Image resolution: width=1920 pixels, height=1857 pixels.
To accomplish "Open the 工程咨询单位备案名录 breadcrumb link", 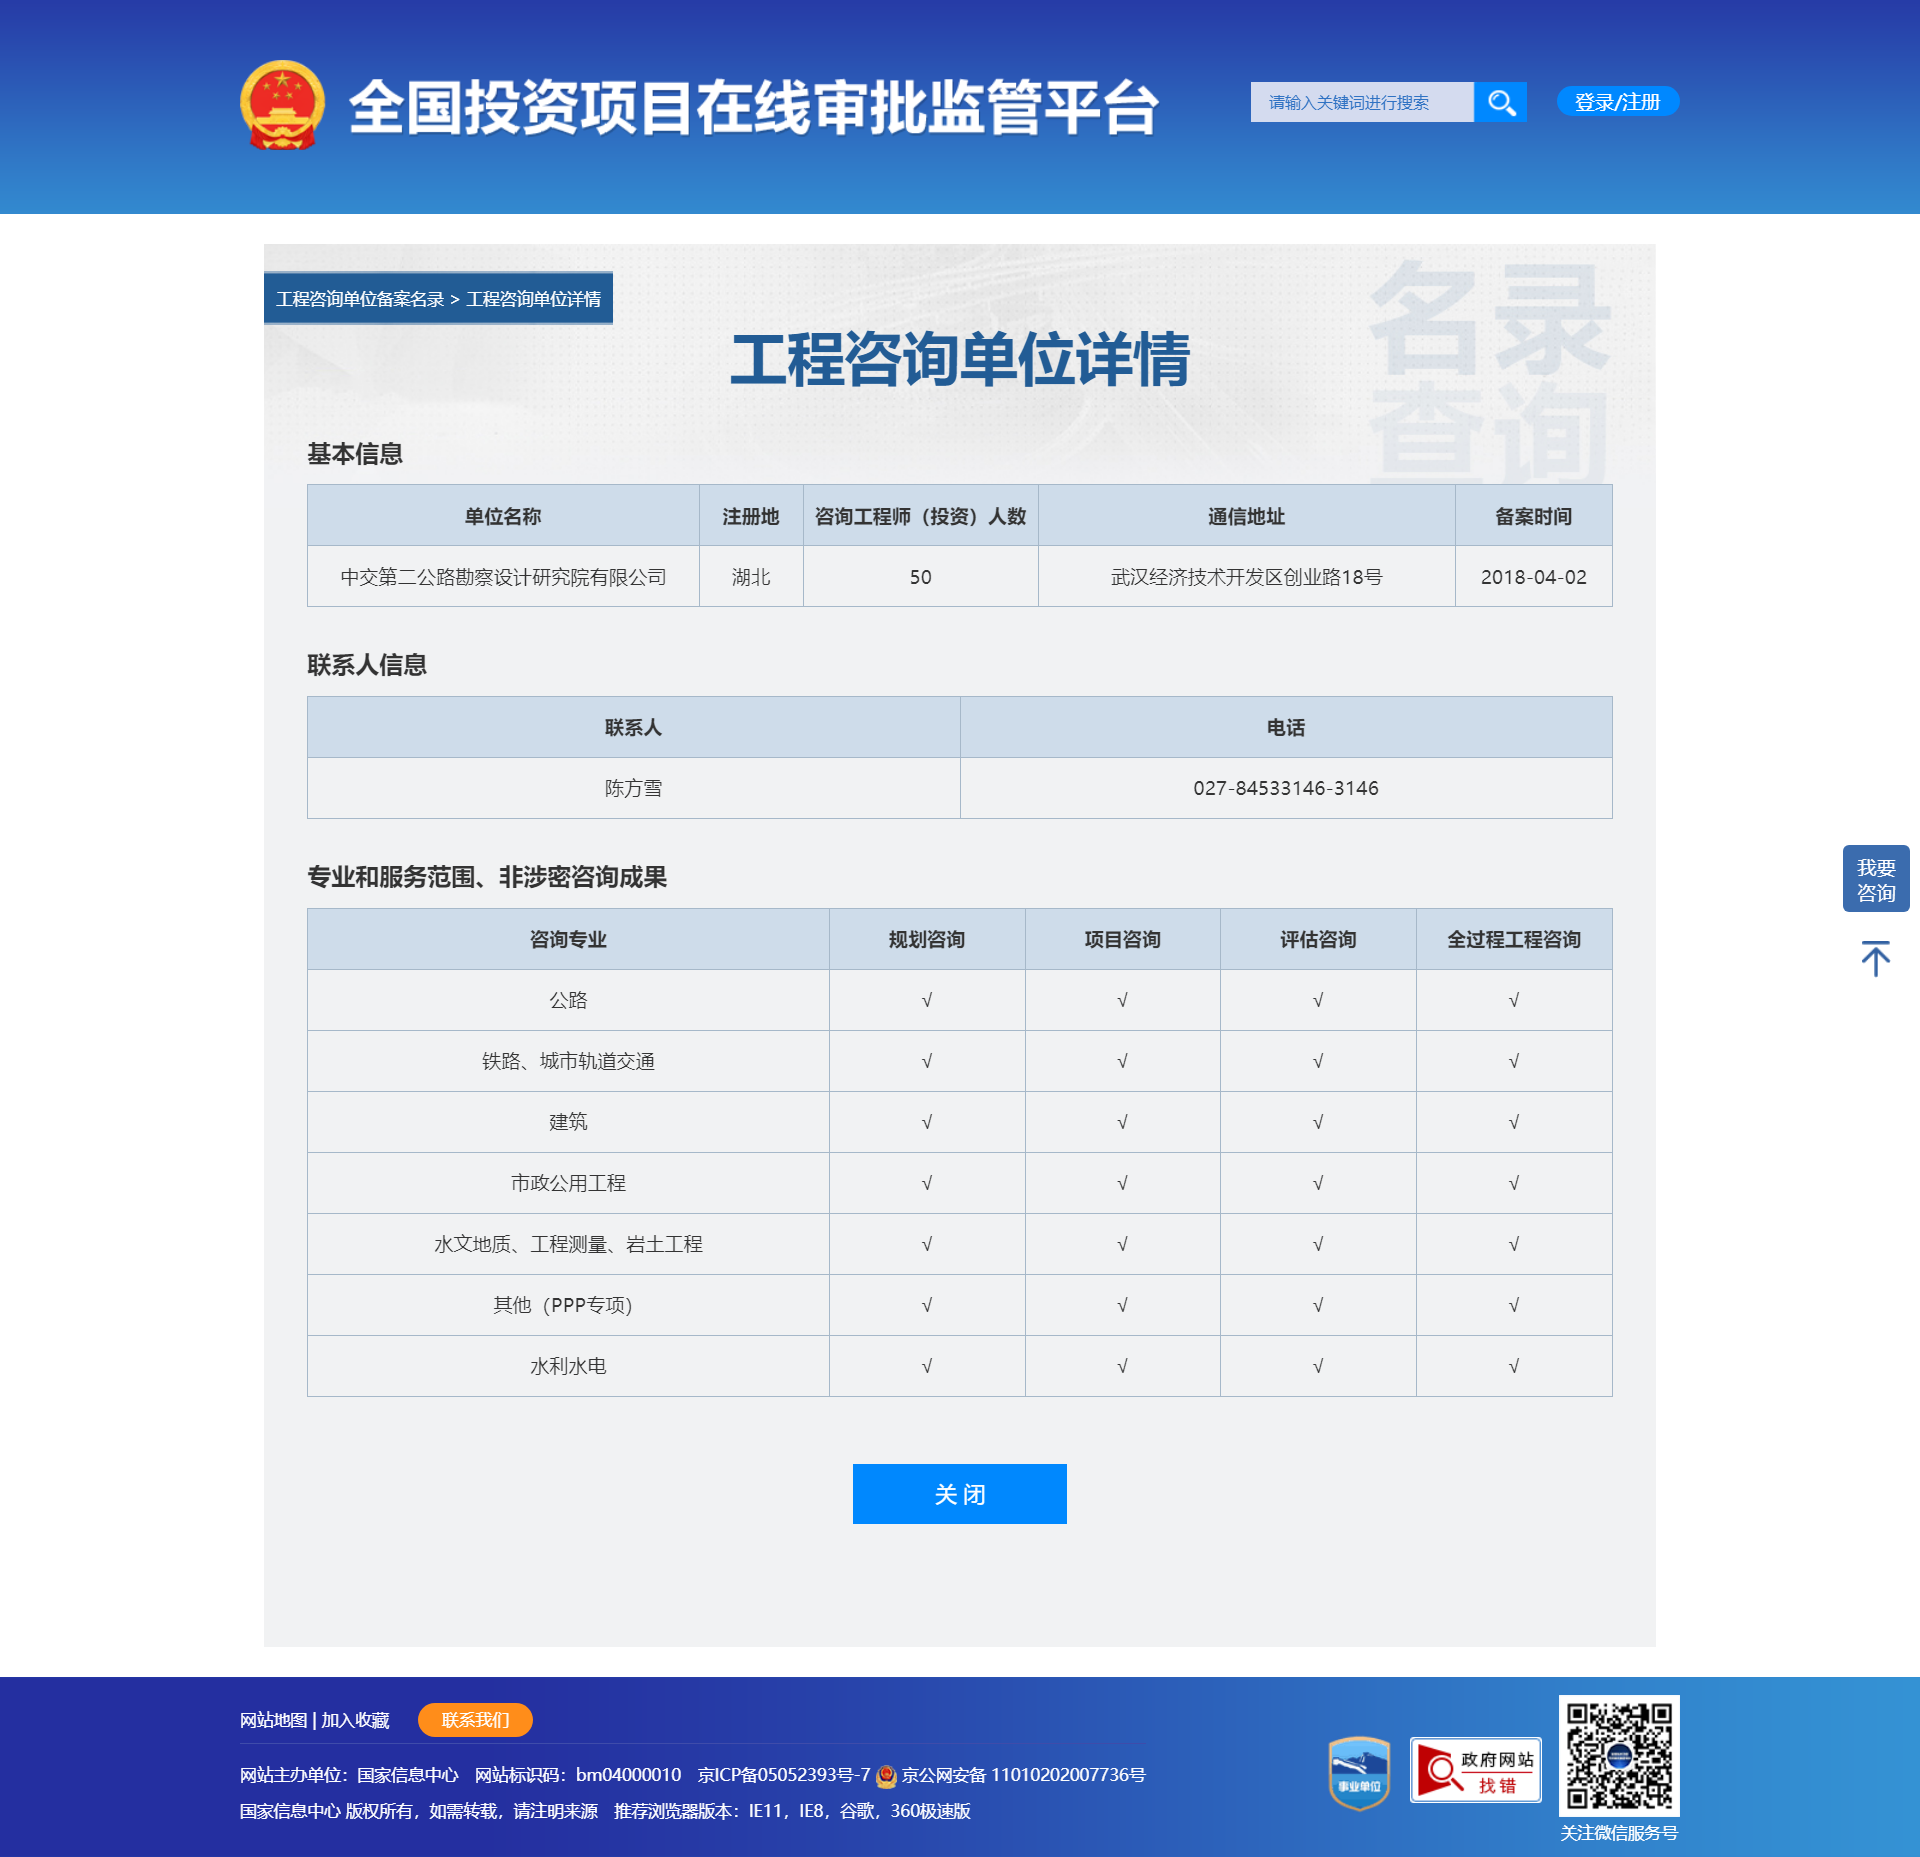I will [x=360, y=297].
